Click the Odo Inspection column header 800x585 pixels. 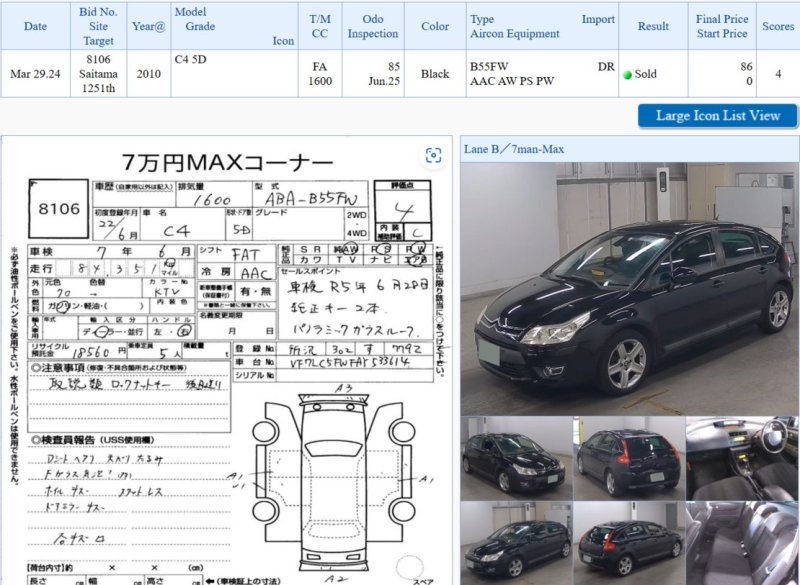[x=373, y=26]
